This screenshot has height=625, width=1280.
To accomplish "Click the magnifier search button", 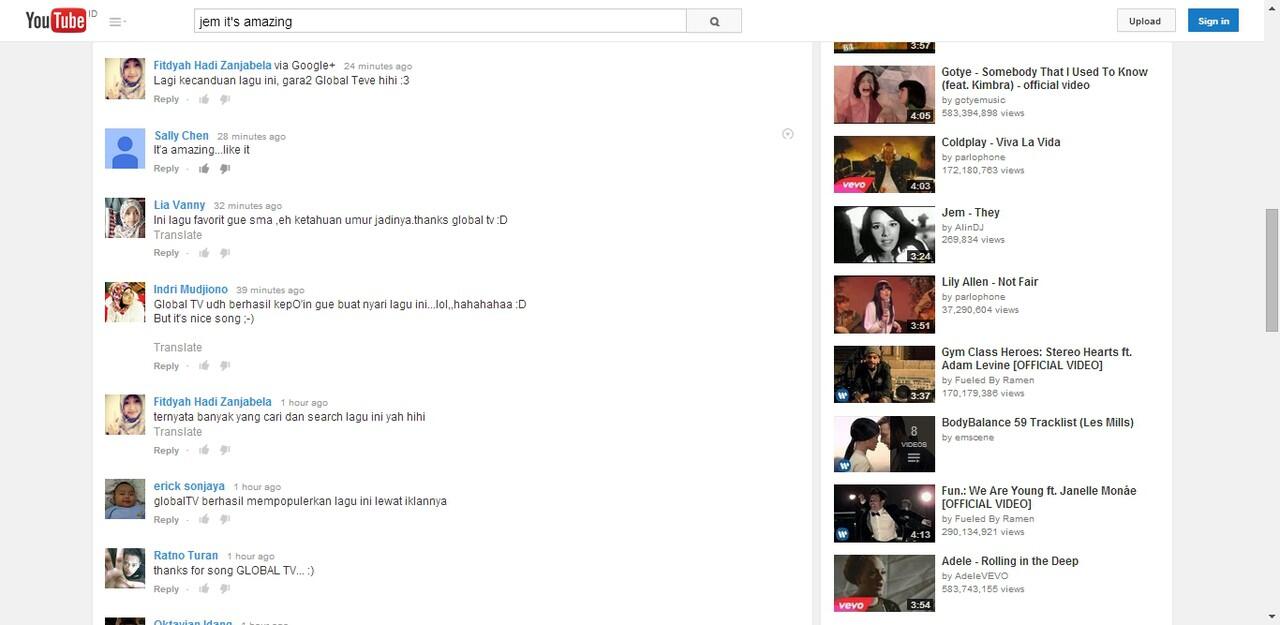I will [714, 21].
